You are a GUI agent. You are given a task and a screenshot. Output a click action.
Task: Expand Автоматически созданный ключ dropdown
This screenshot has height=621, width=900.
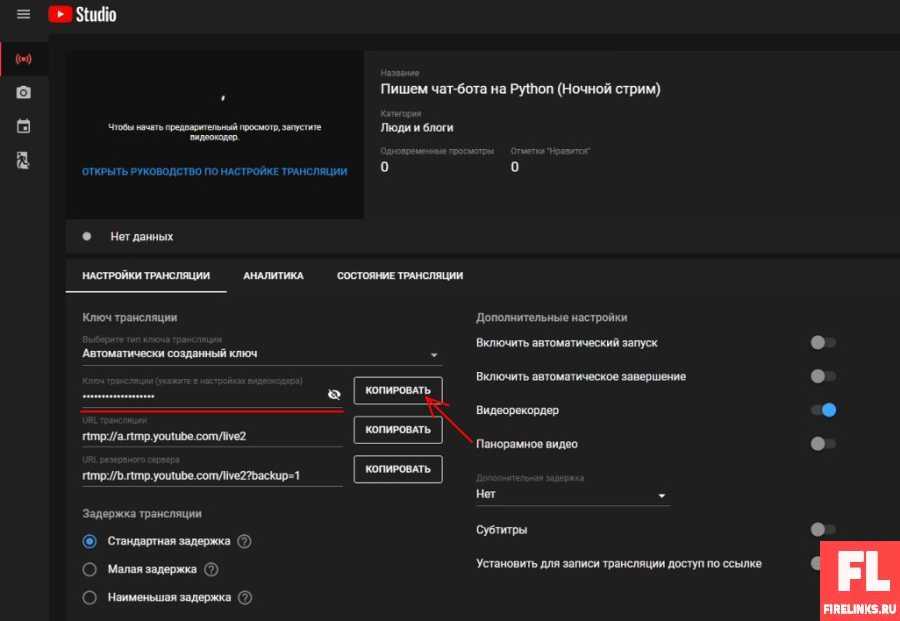[262, 354]
